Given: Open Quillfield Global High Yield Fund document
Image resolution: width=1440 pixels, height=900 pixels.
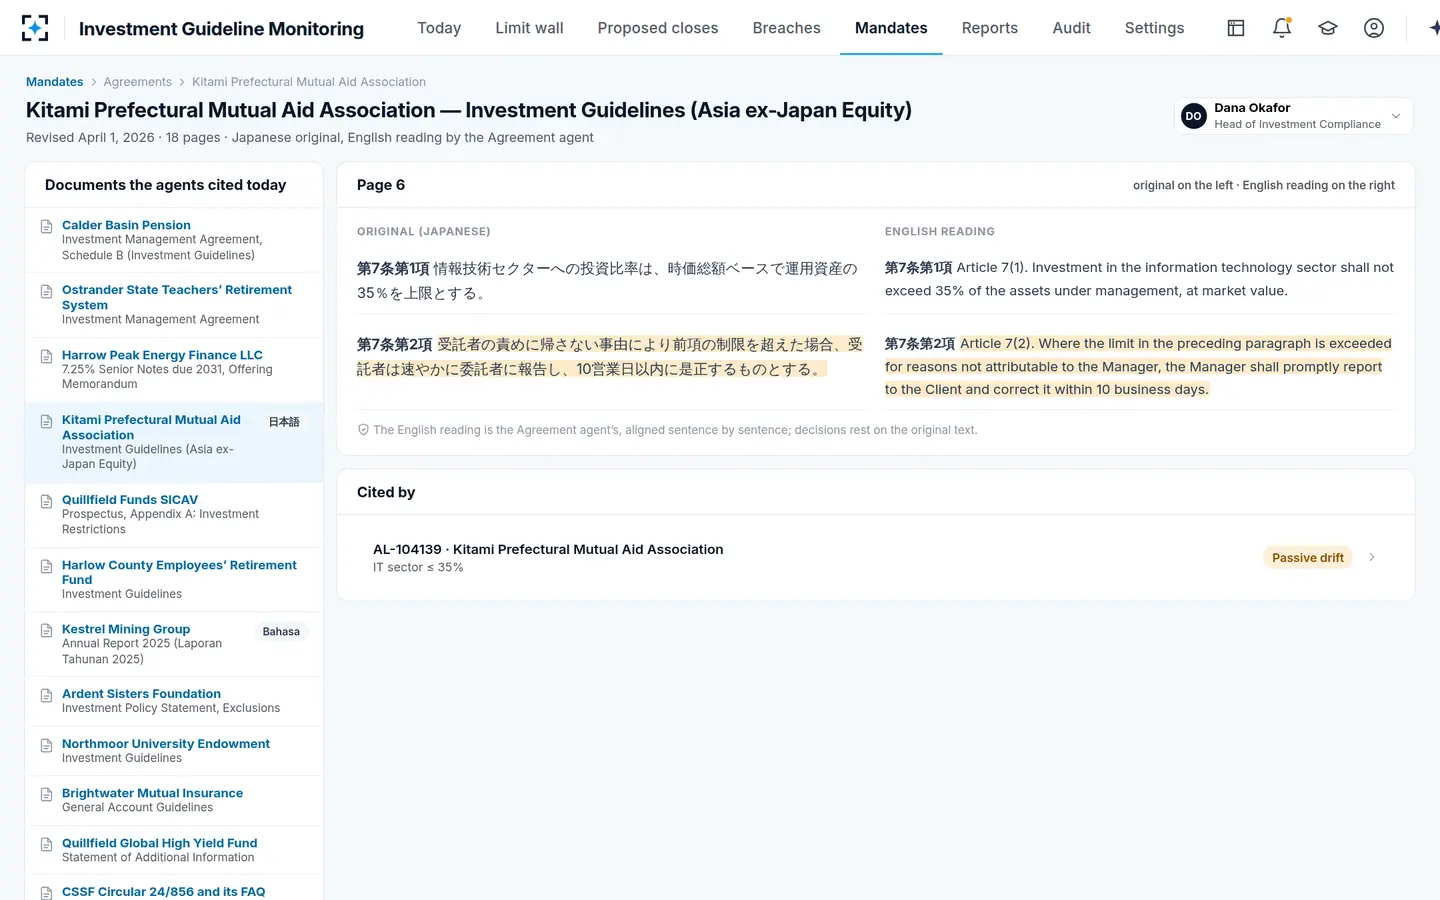Looking at the screenshot, I should pos(174,850).
